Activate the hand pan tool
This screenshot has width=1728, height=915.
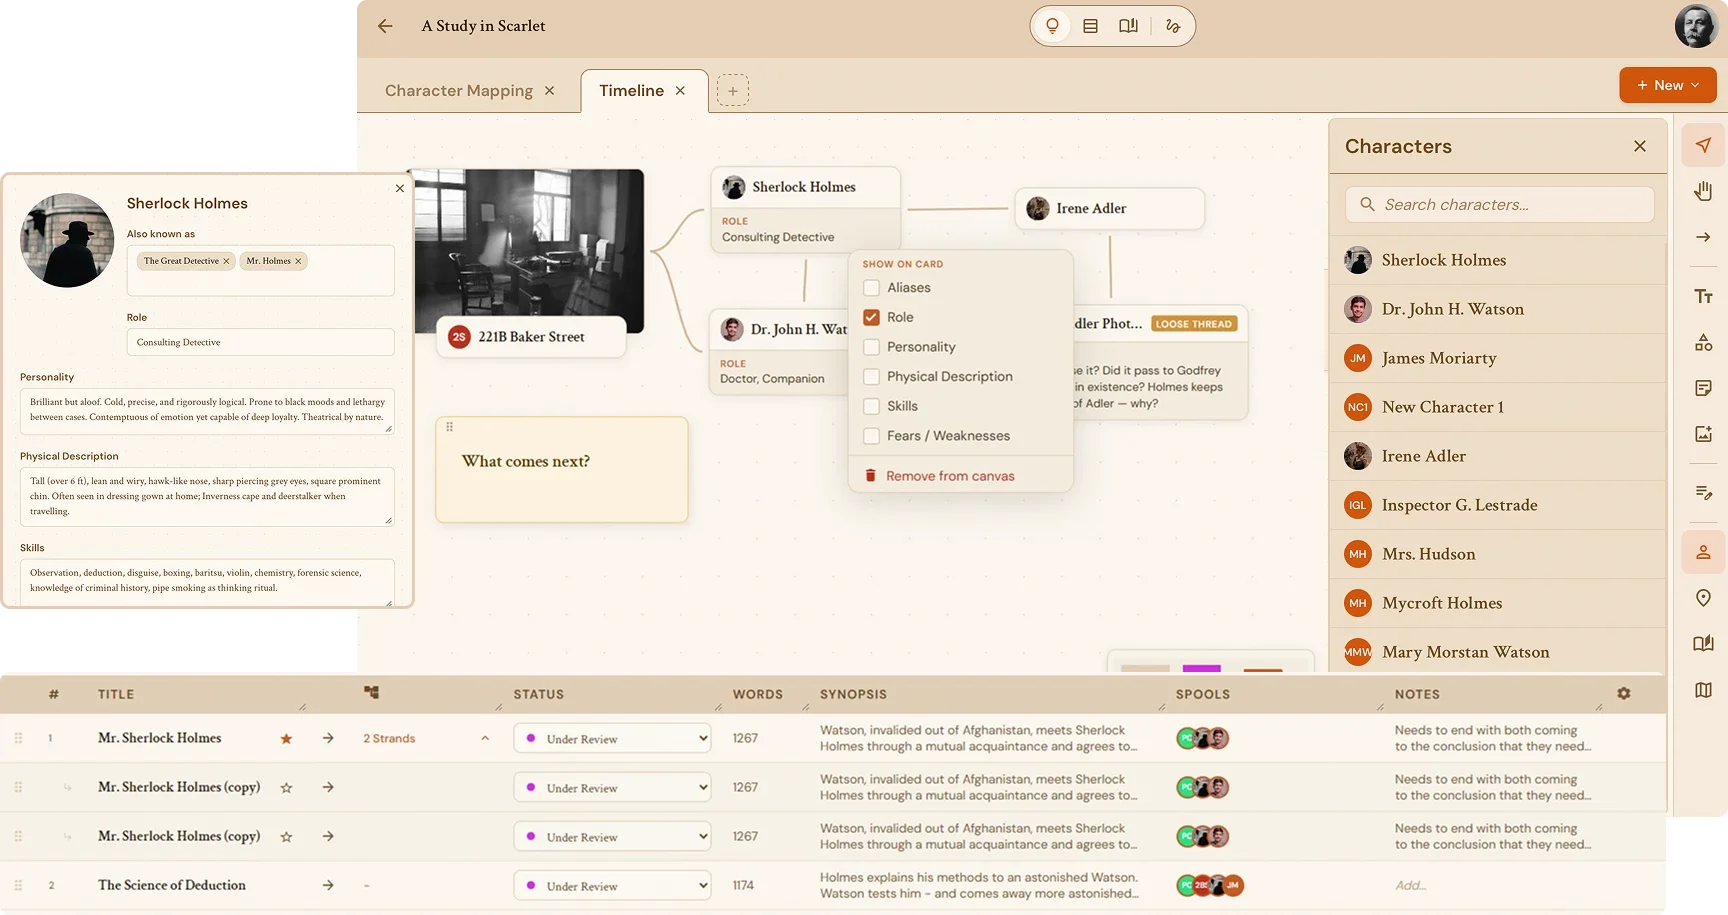click(x=1703, y=191)
